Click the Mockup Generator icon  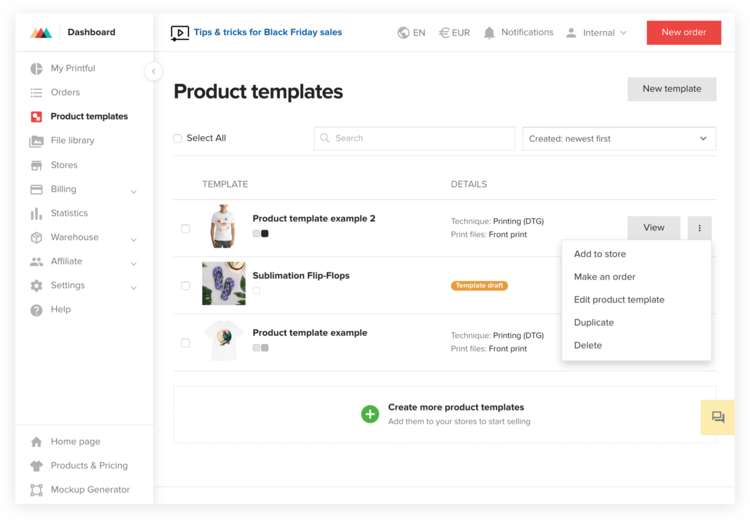click(37, 490)
